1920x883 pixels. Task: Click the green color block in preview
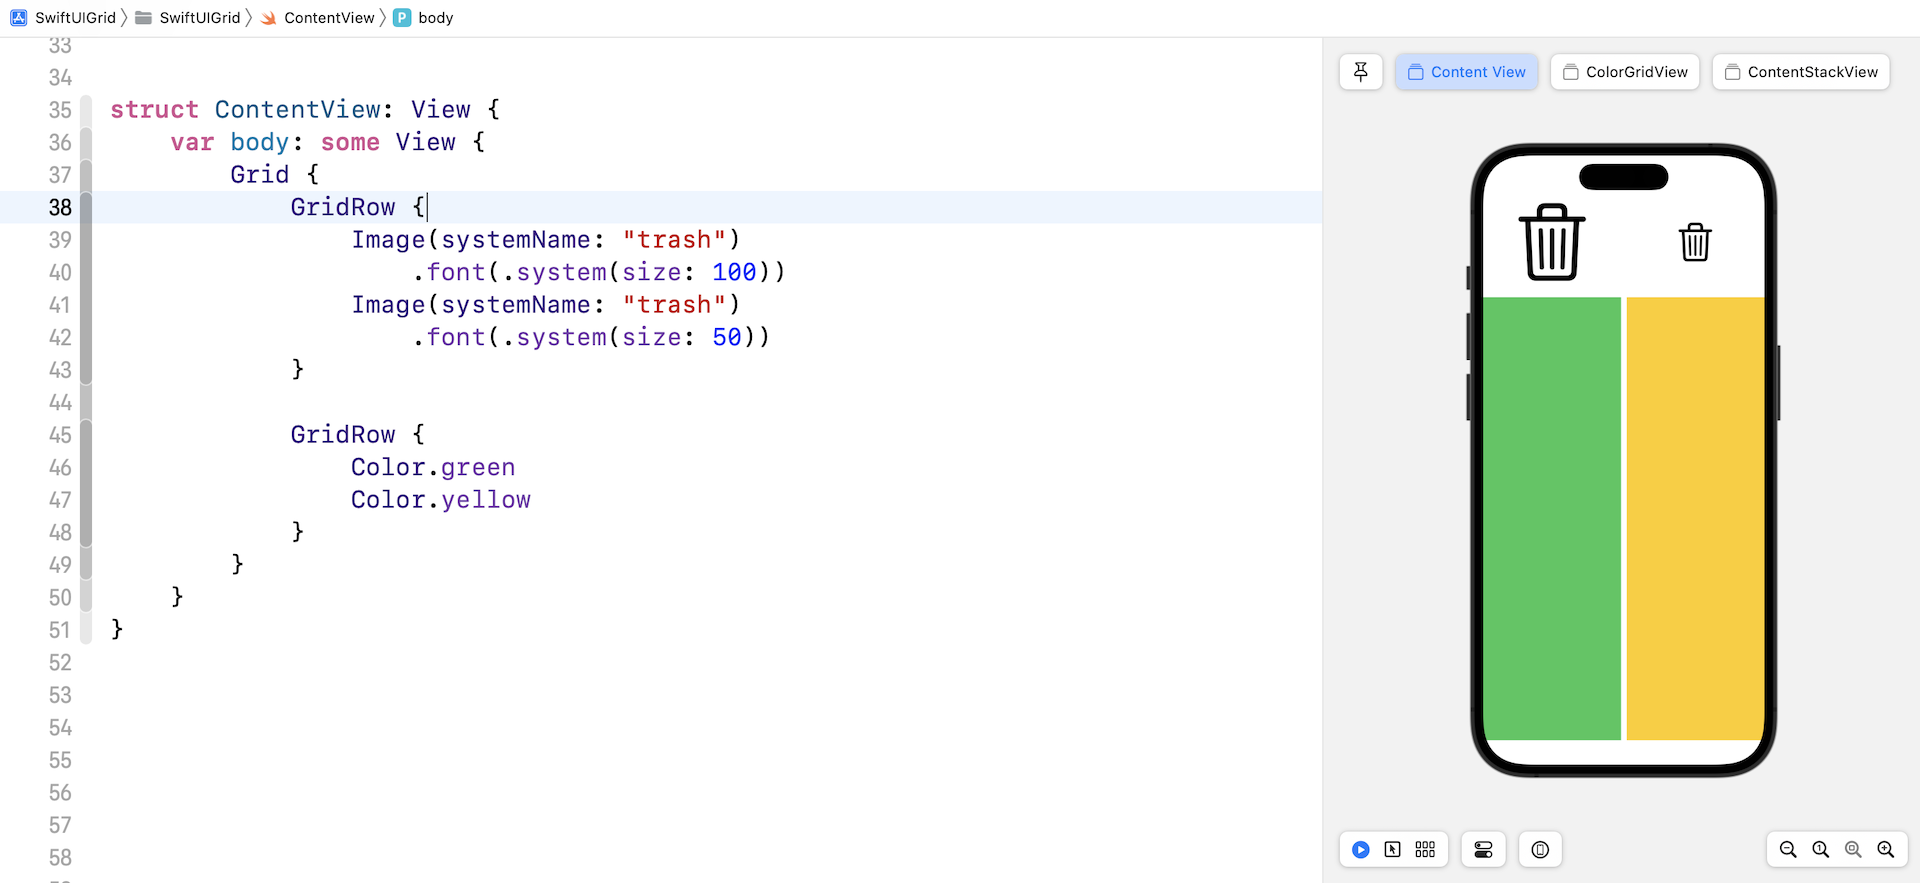coord(1551,518)
